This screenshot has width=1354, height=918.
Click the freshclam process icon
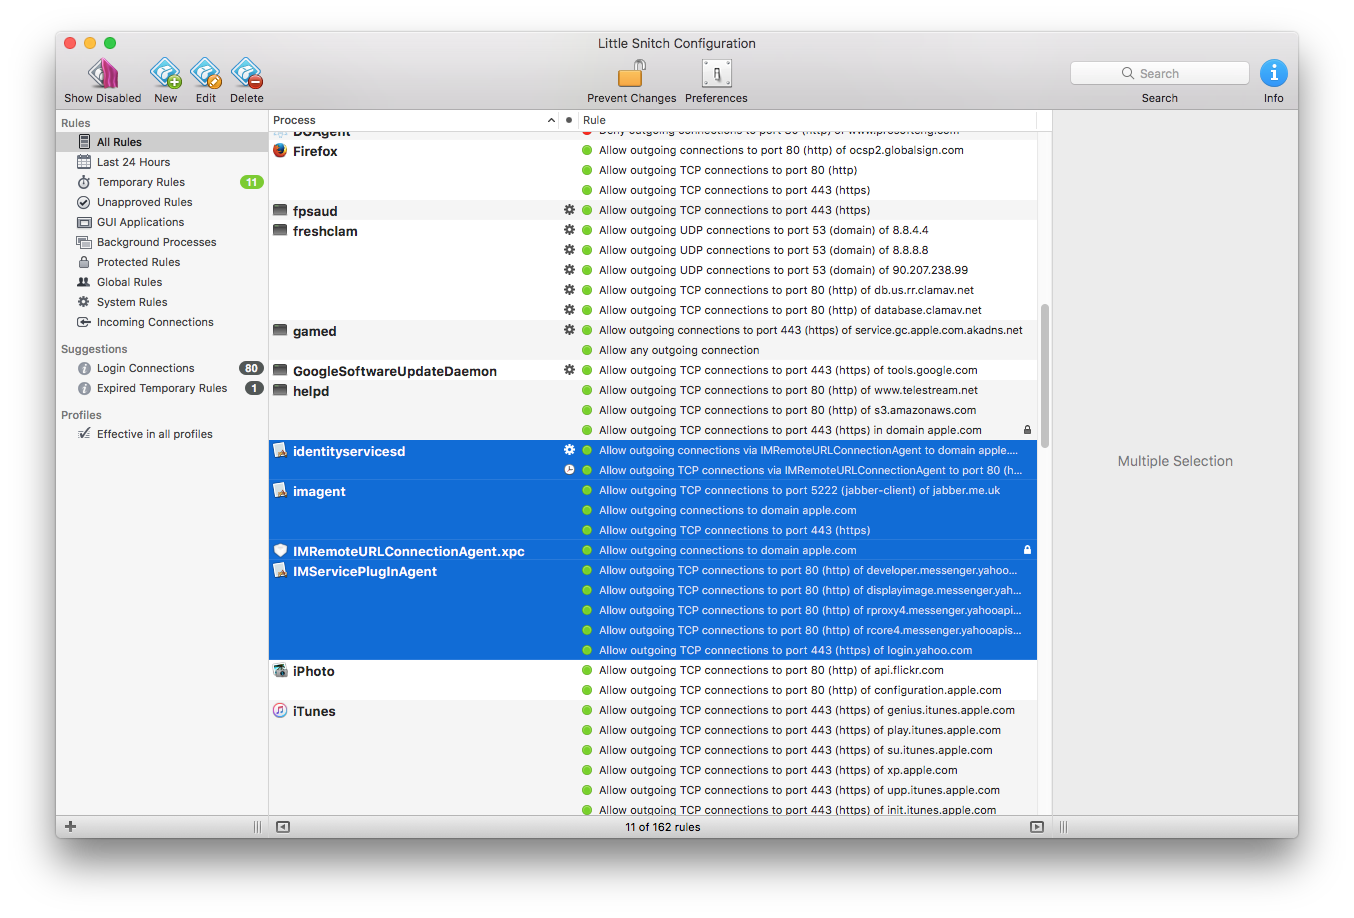(280, 231)
